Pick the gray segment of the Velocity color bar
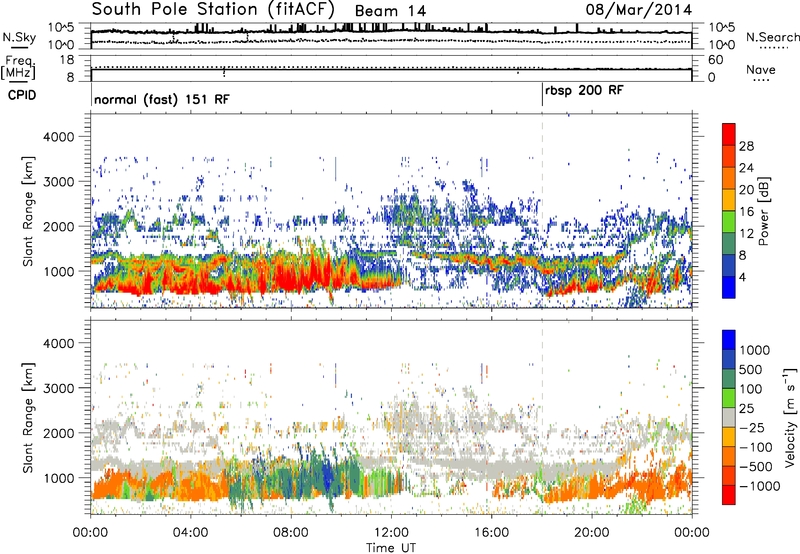 tap(729, 417)
